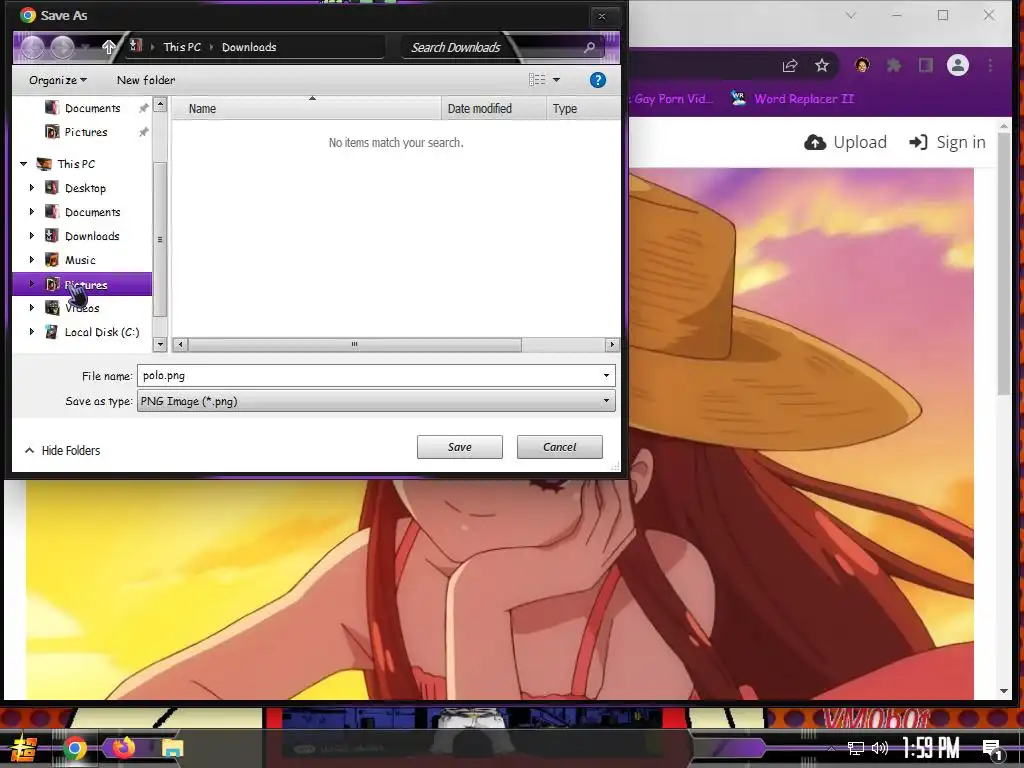Click the navigation tree vertical scrollbar thumb
Screen dimensions: 1024x768
tap(160, 240)
